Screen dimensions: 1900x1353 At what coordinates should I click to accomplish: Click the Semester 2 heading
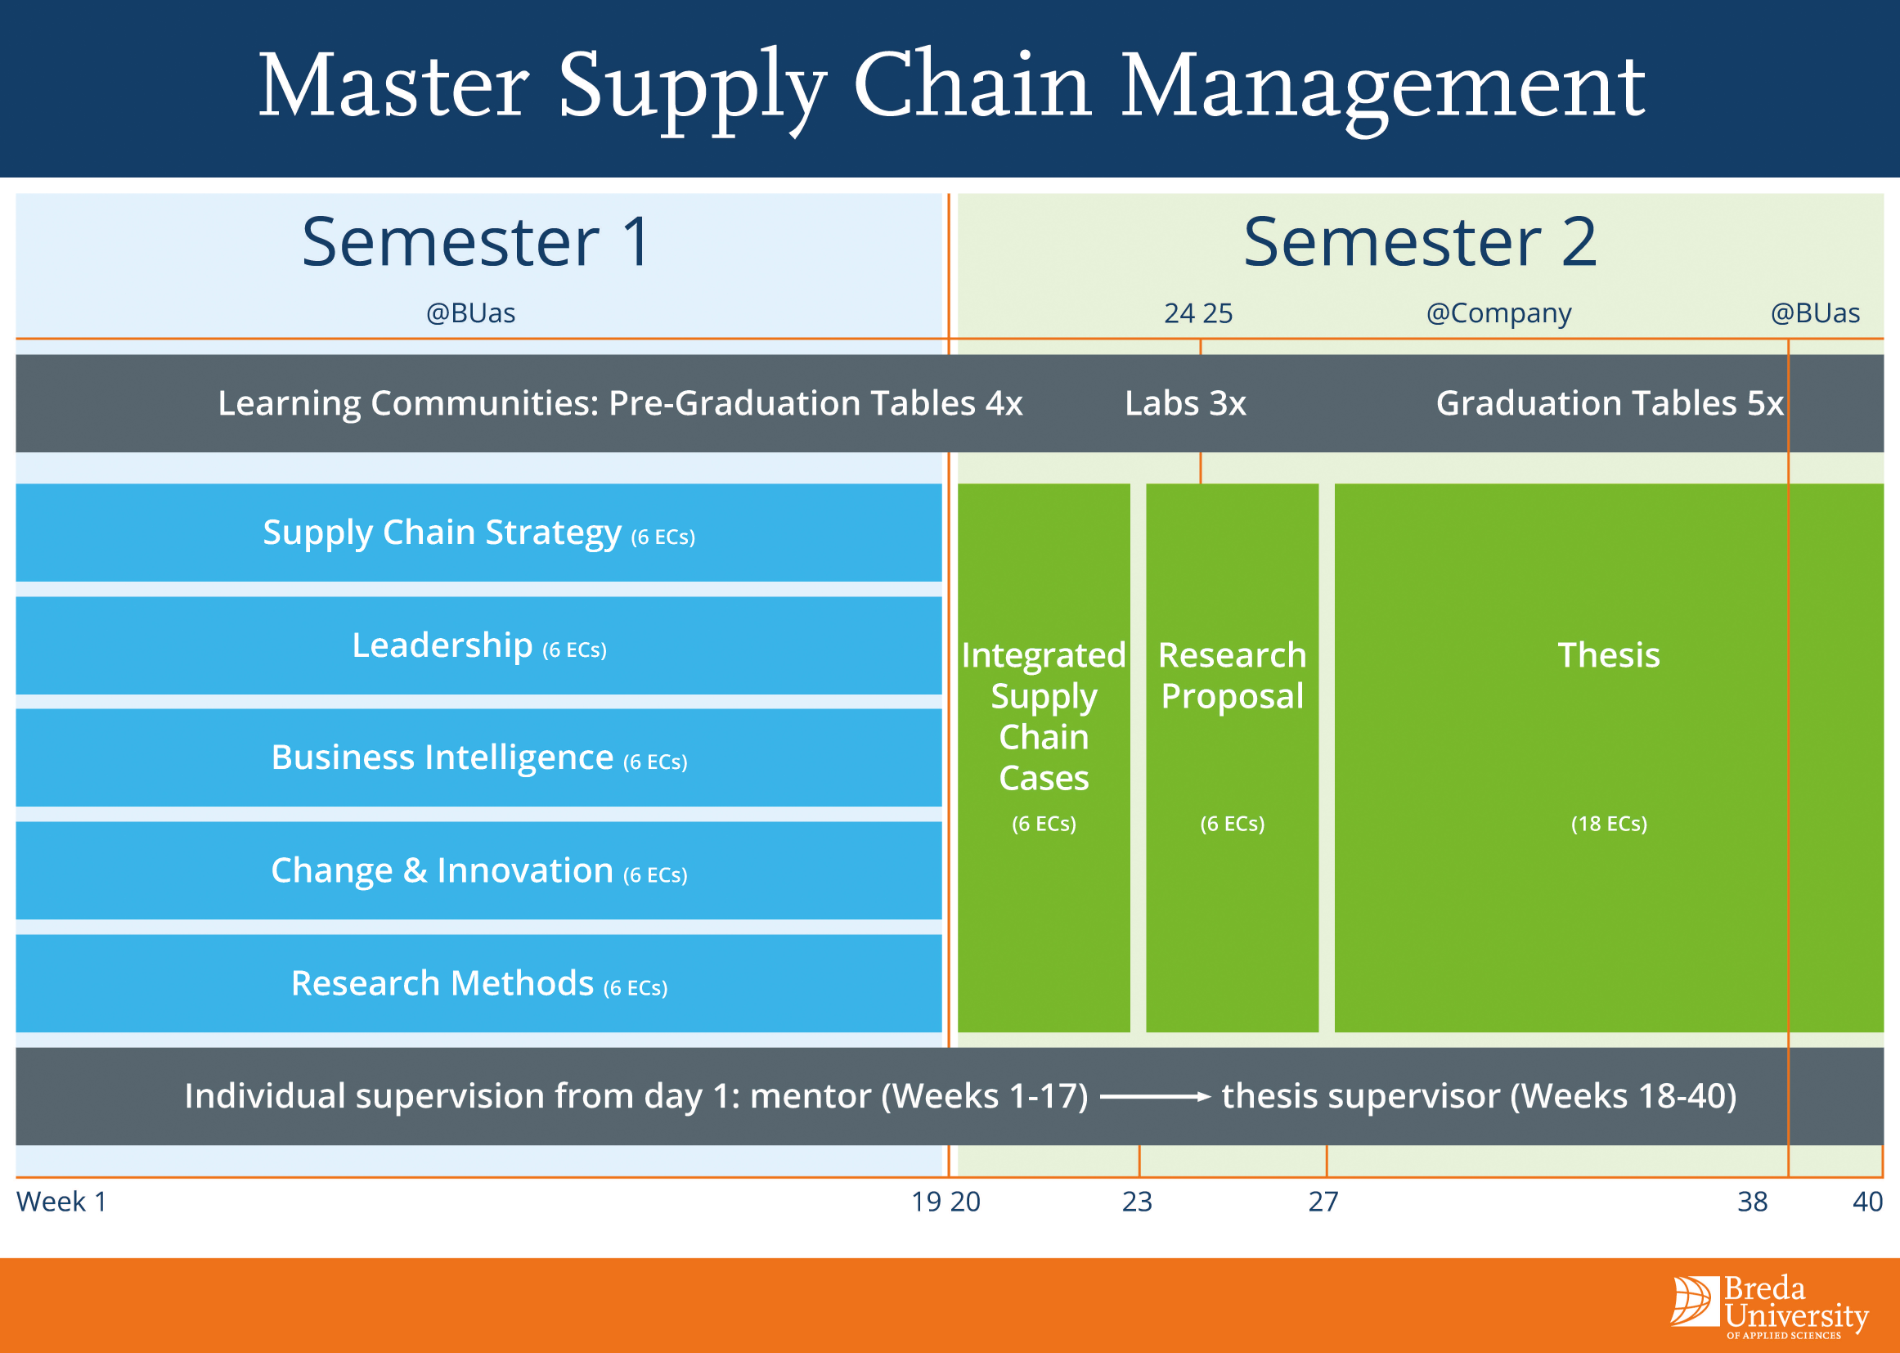point(1420,243)
